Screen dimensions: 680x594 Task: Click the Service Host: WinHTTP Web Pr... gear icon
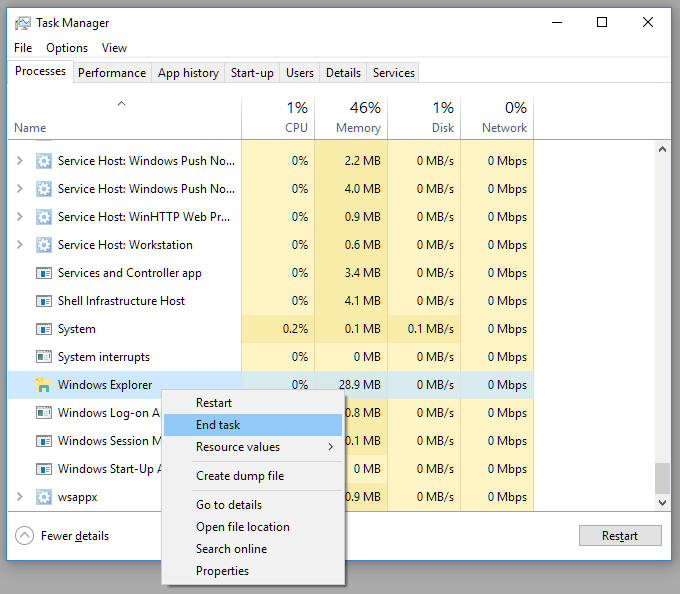pos(43,217)
